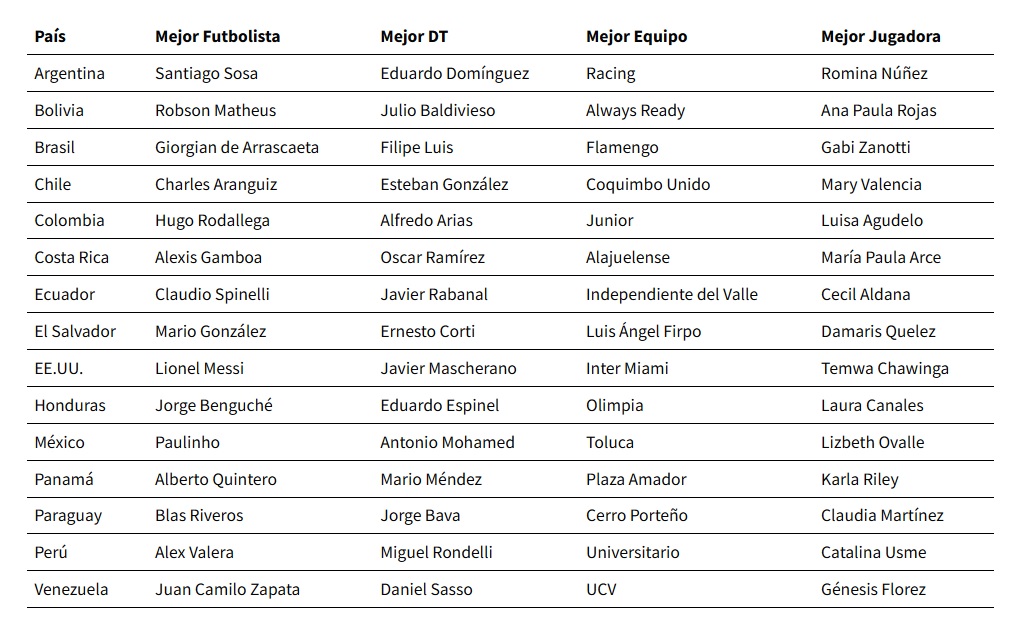Viewport: 1018px width, 636px height.
Task: Select the Independiente del Valle cell
Action: 671,294
